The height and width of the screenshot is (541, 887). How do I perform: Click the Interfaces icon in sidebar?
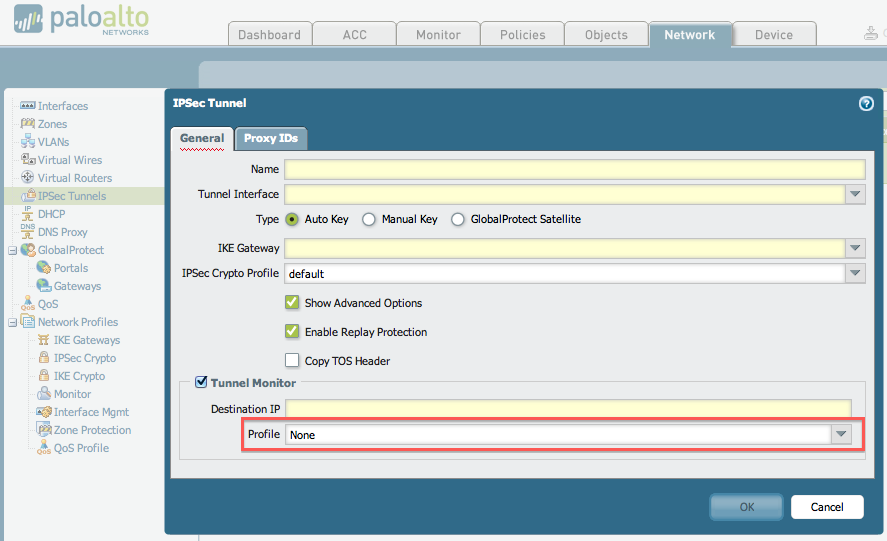click(x=28, y=106)
